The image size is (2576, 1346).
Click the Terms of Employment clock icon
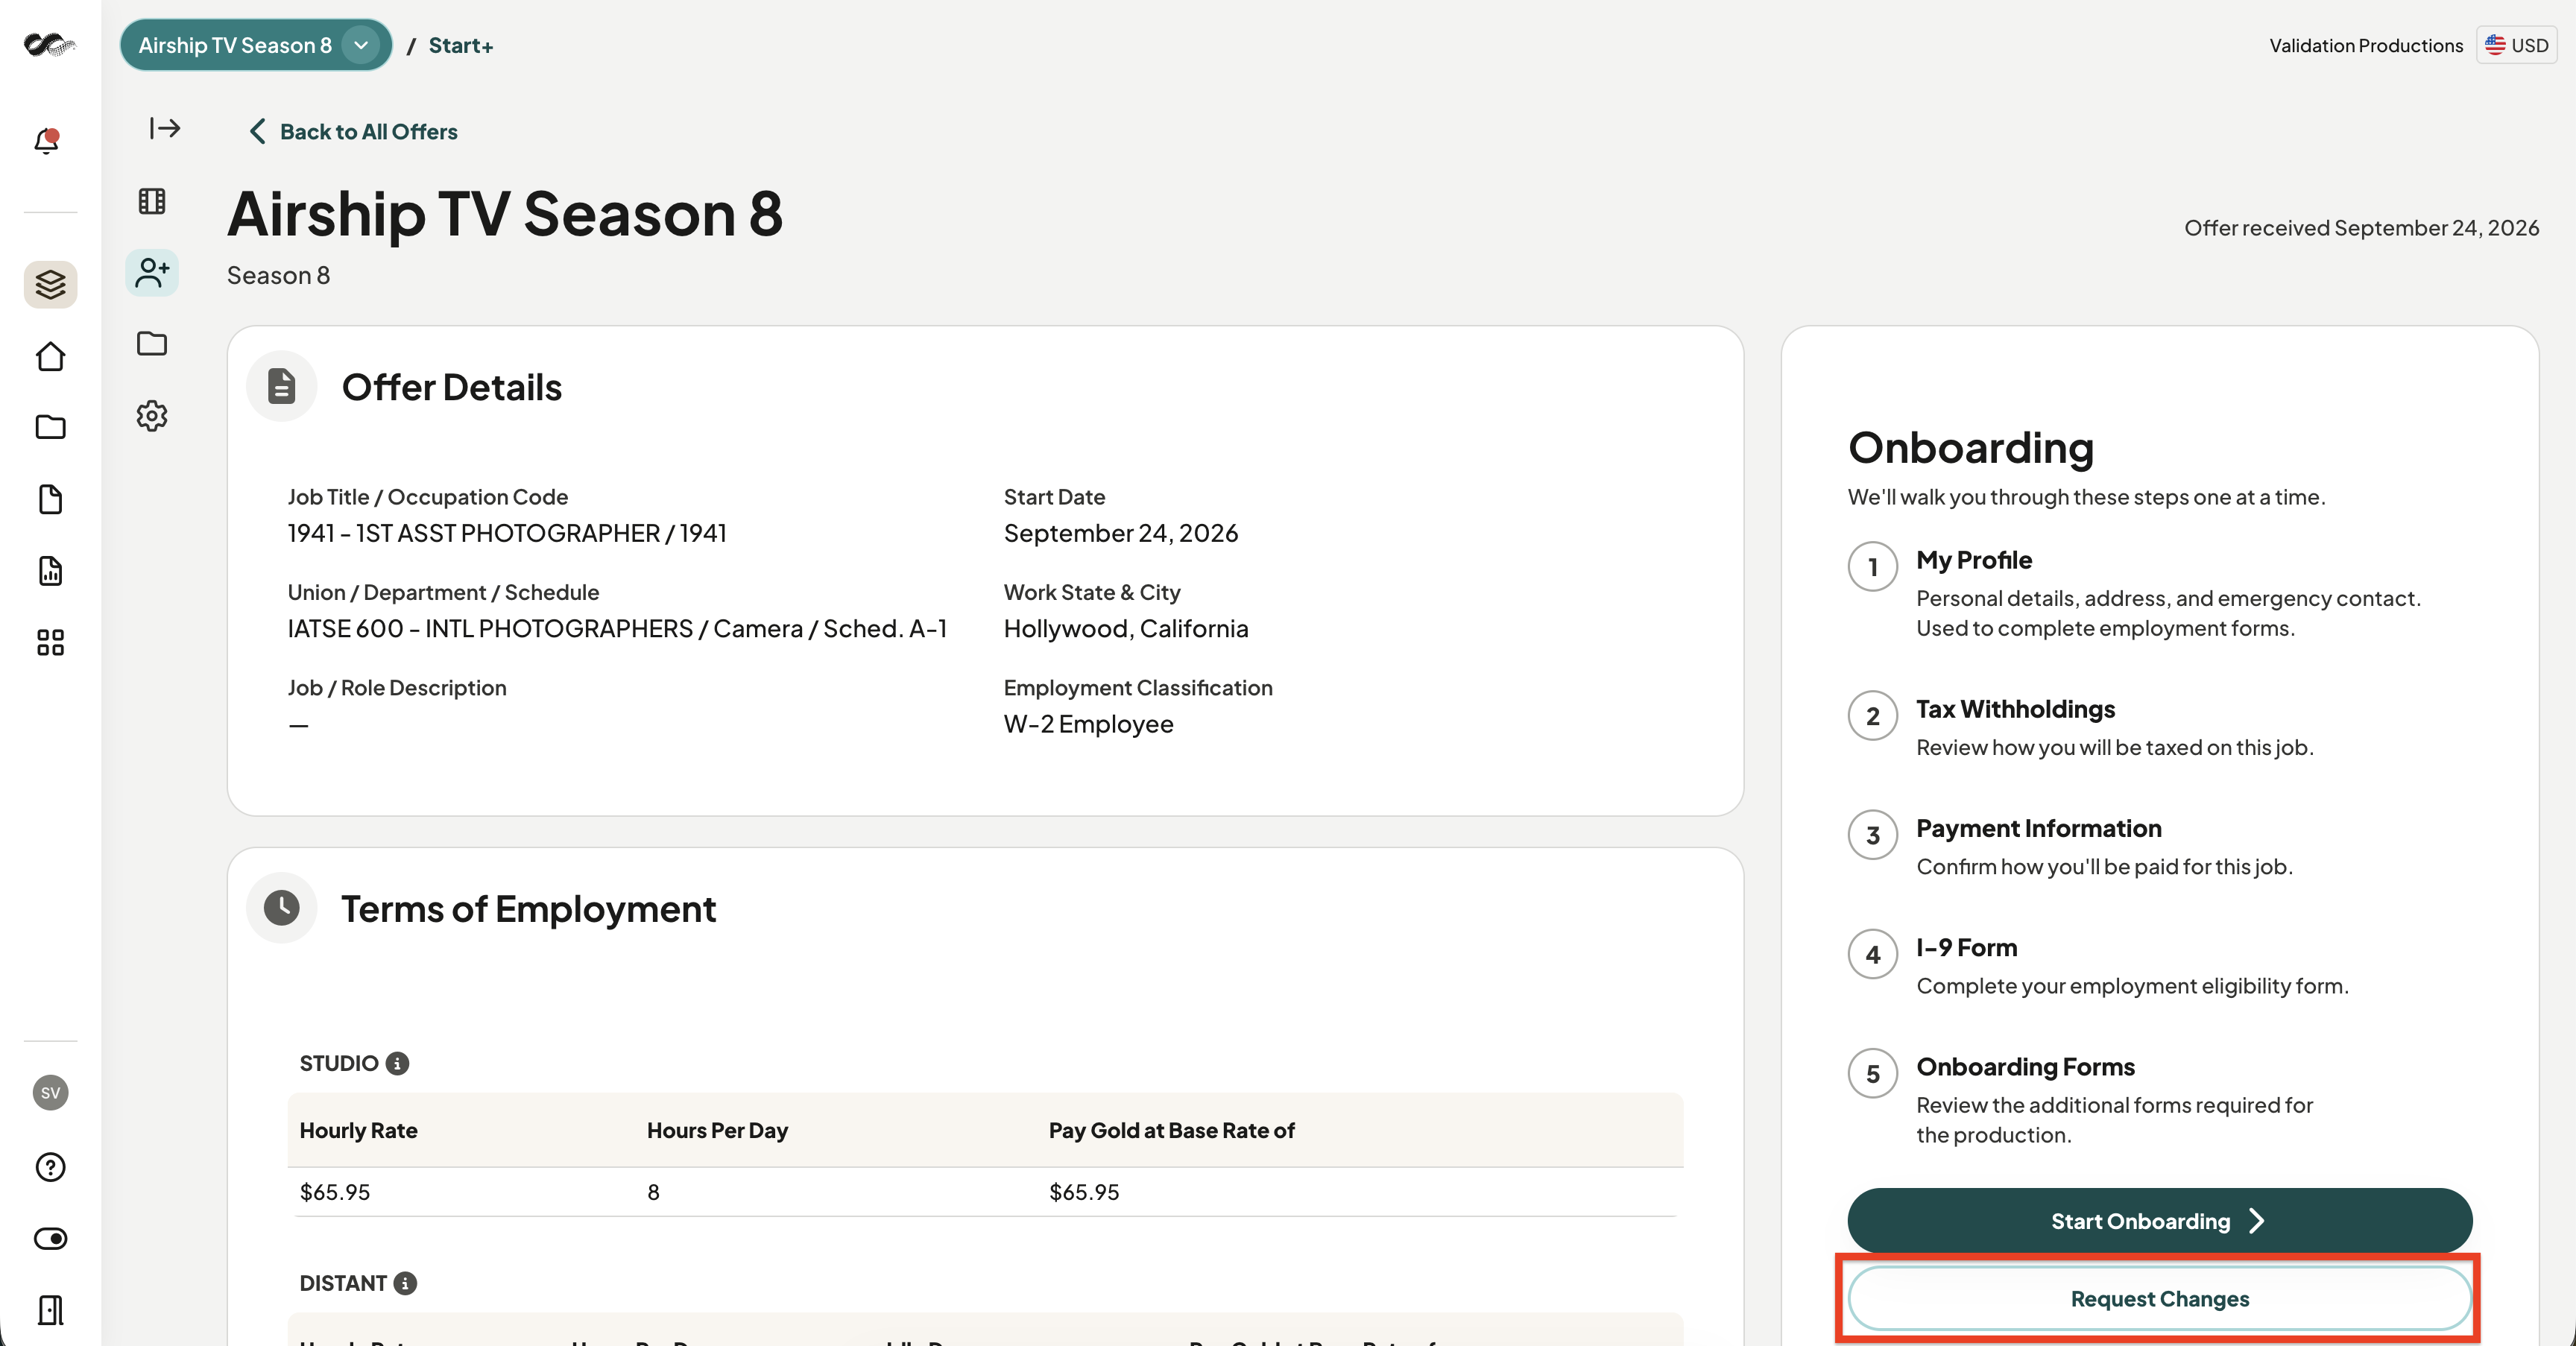[282, 908]
